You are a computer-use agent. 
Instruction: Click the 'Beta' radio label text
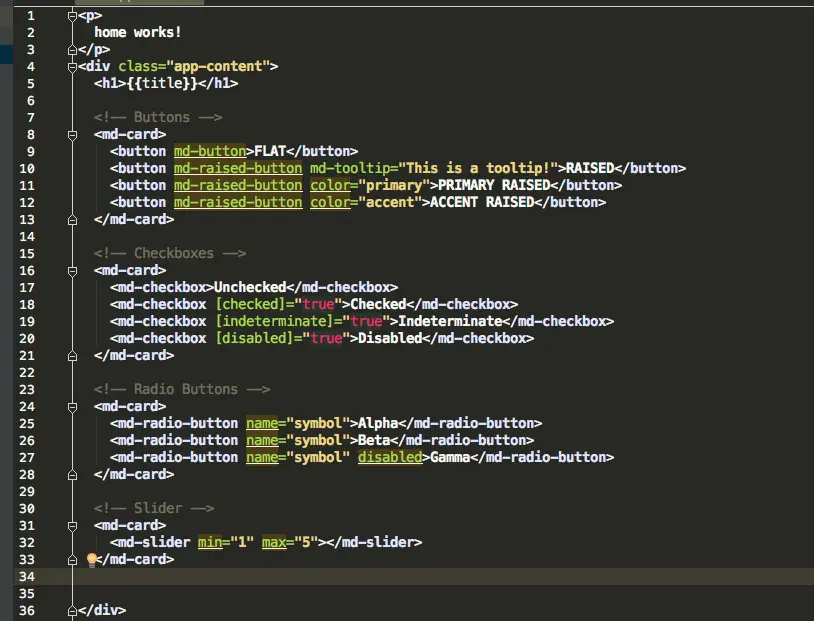click(374, 440)
